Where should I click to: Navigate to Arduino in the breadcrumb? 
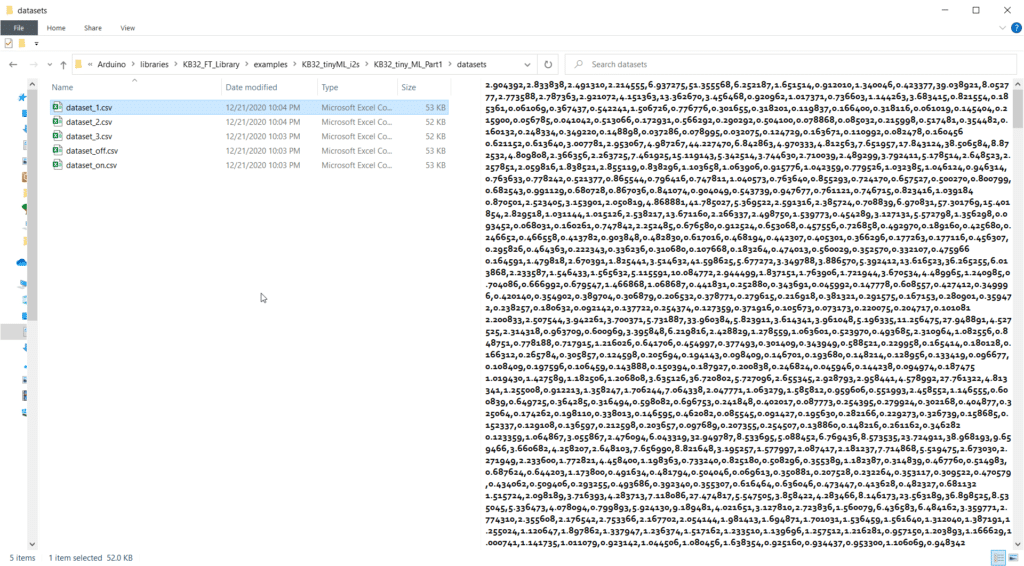(x=112, y=65)
